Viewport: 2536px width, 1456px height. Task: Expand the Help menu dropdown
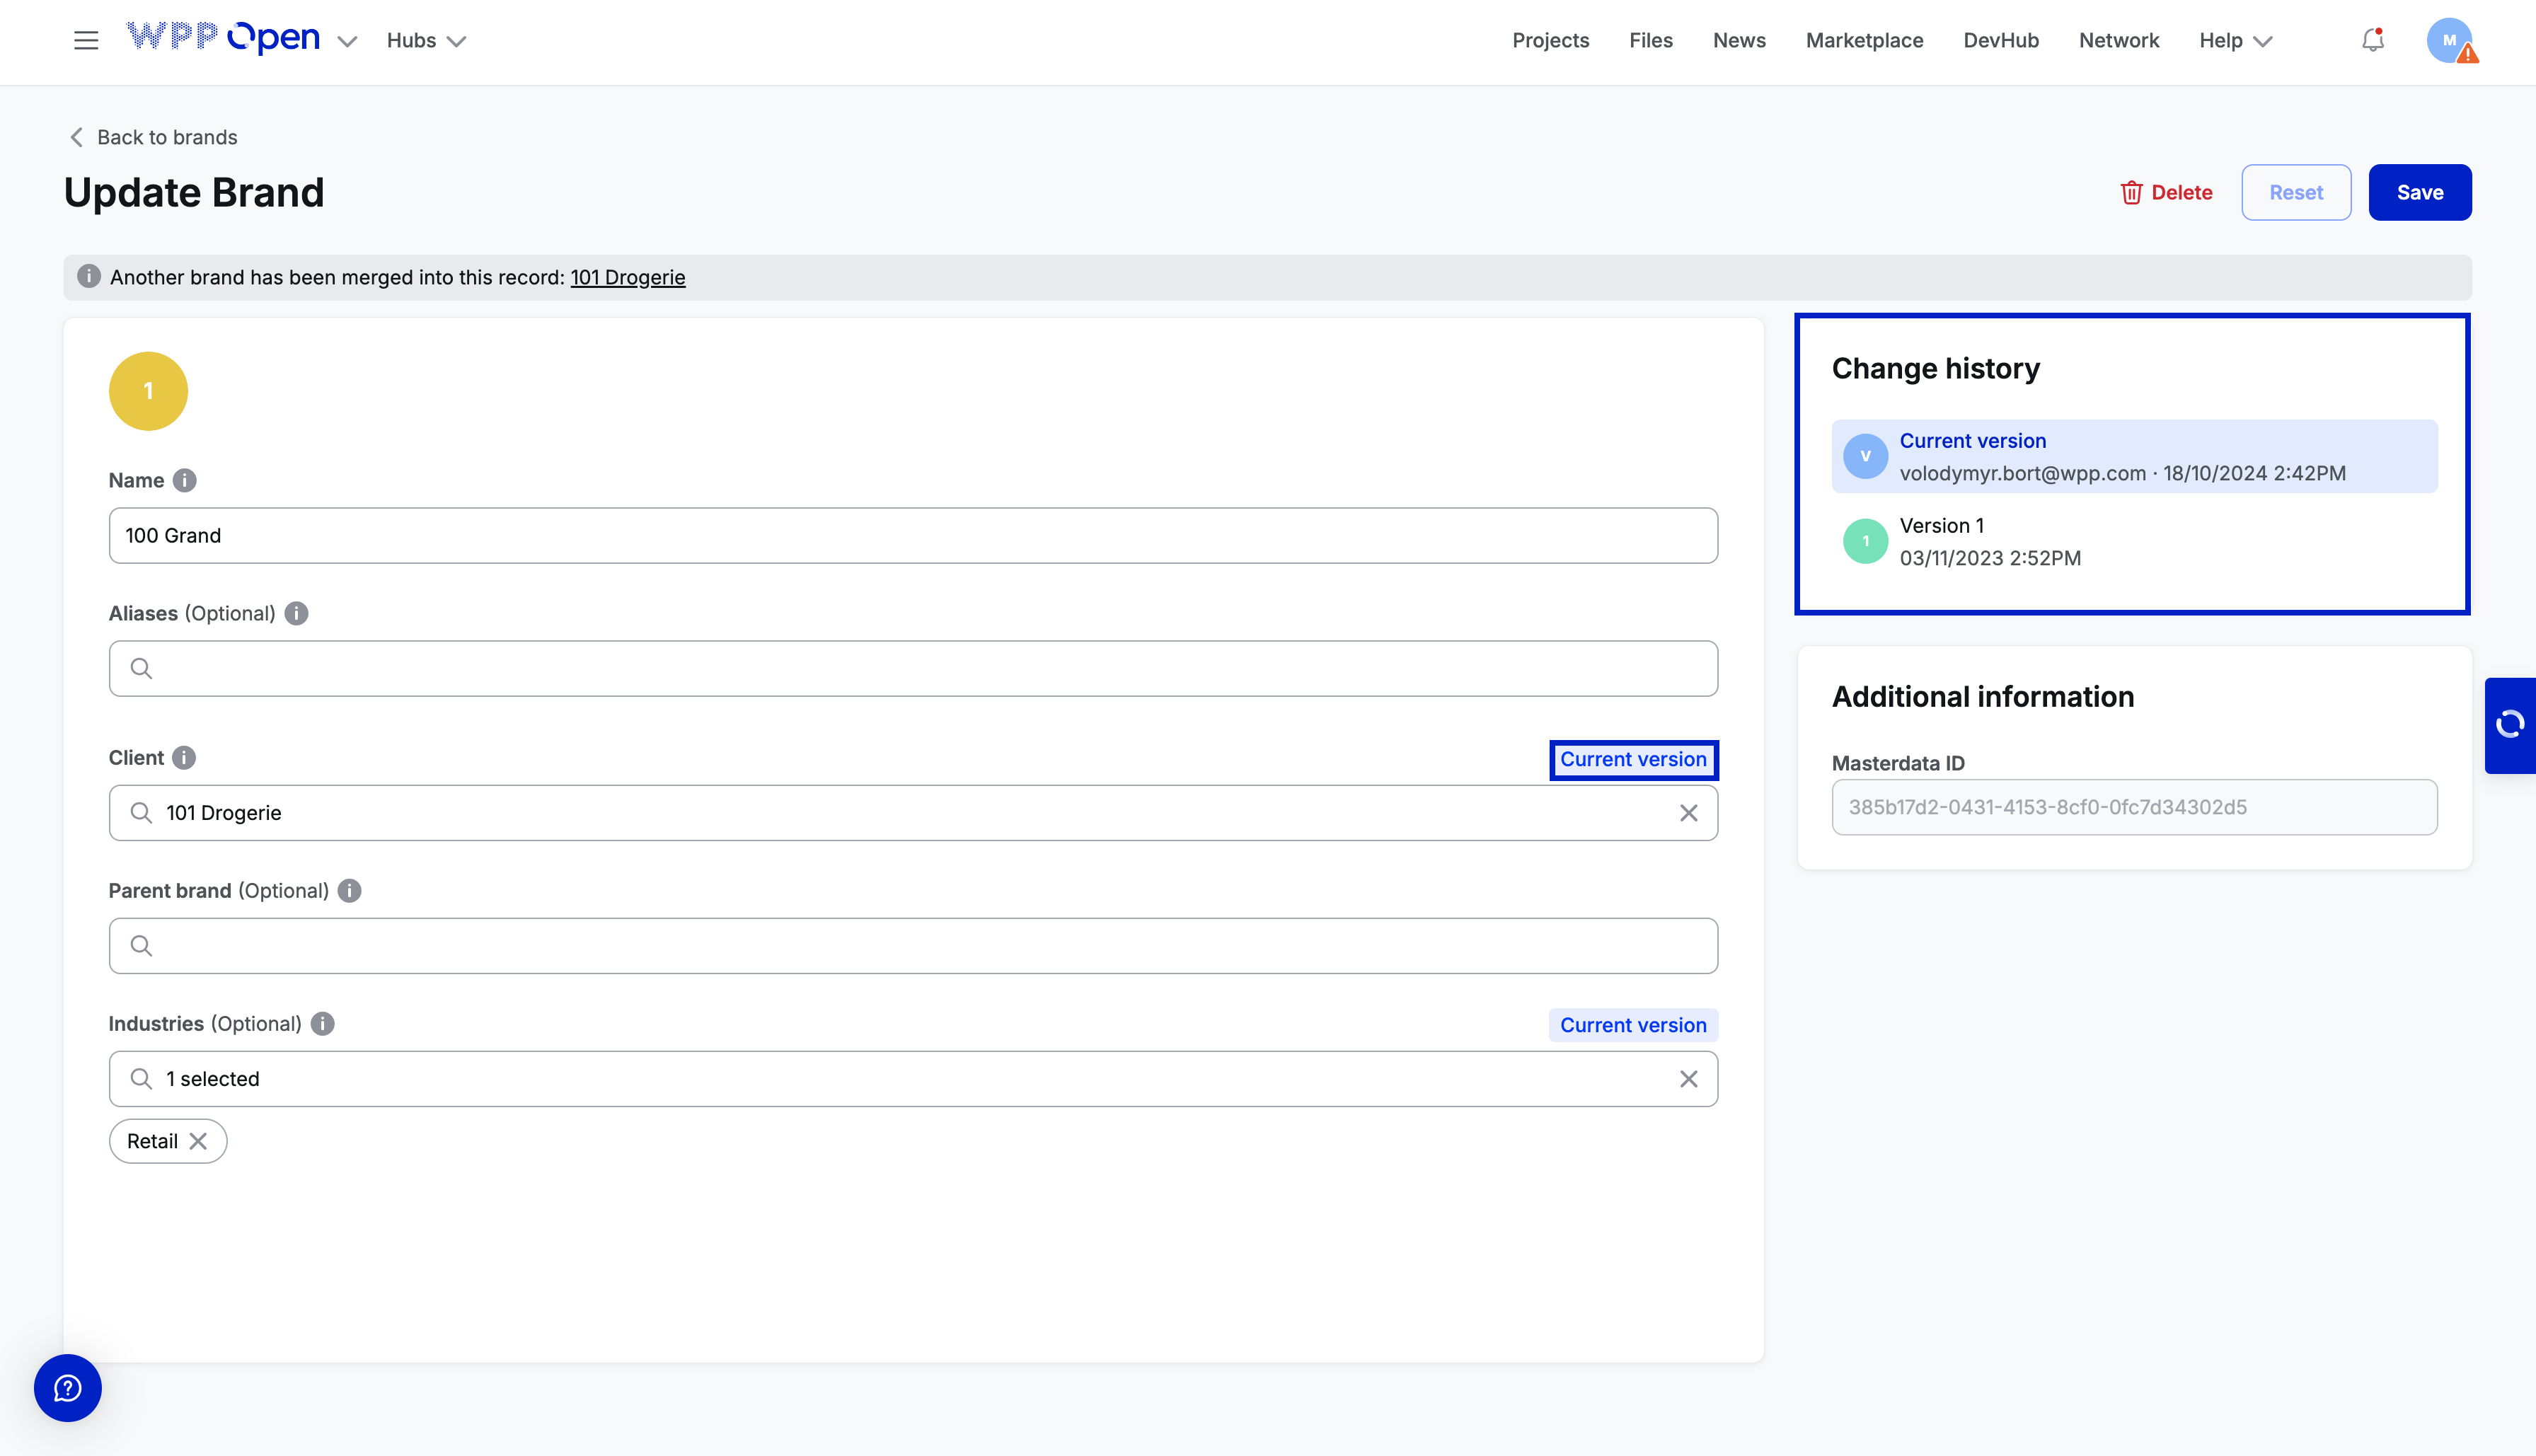pos(2235,41)
